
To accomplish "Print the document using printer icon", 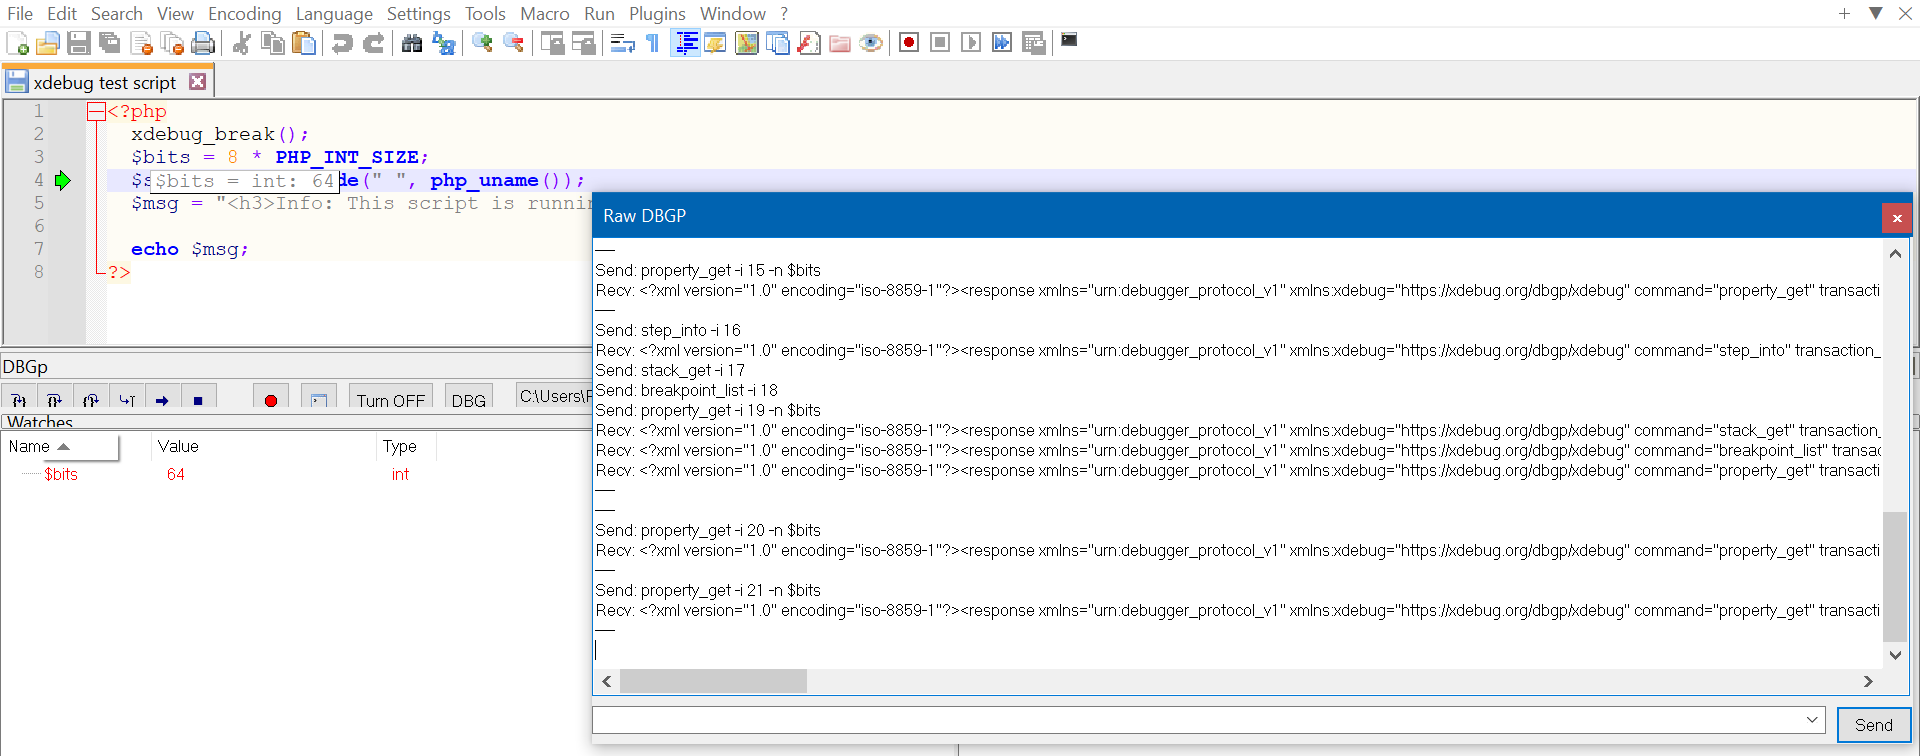I will (203, 43).
